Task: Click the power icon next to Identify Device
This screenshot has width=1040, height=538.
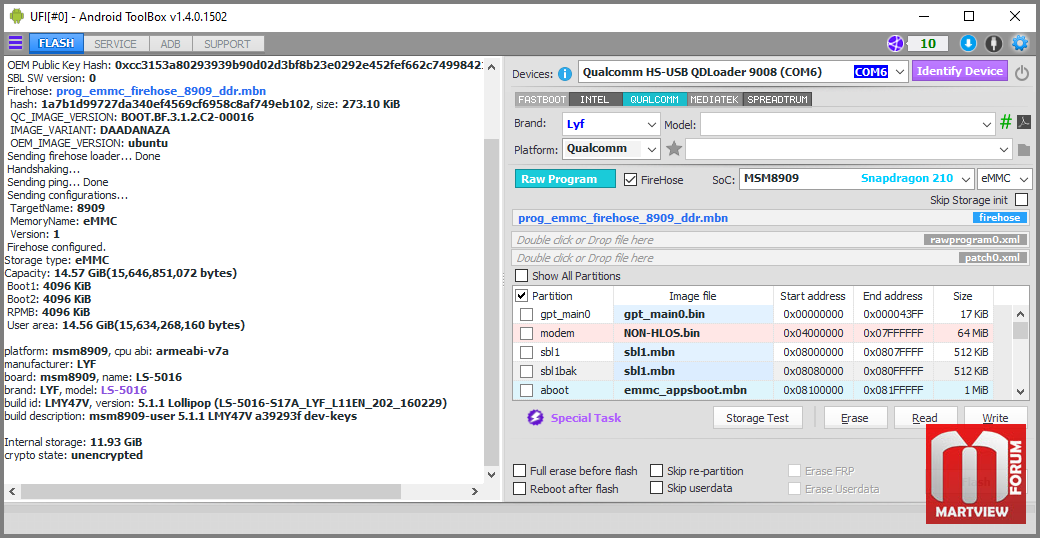Action: [1022, 72]
